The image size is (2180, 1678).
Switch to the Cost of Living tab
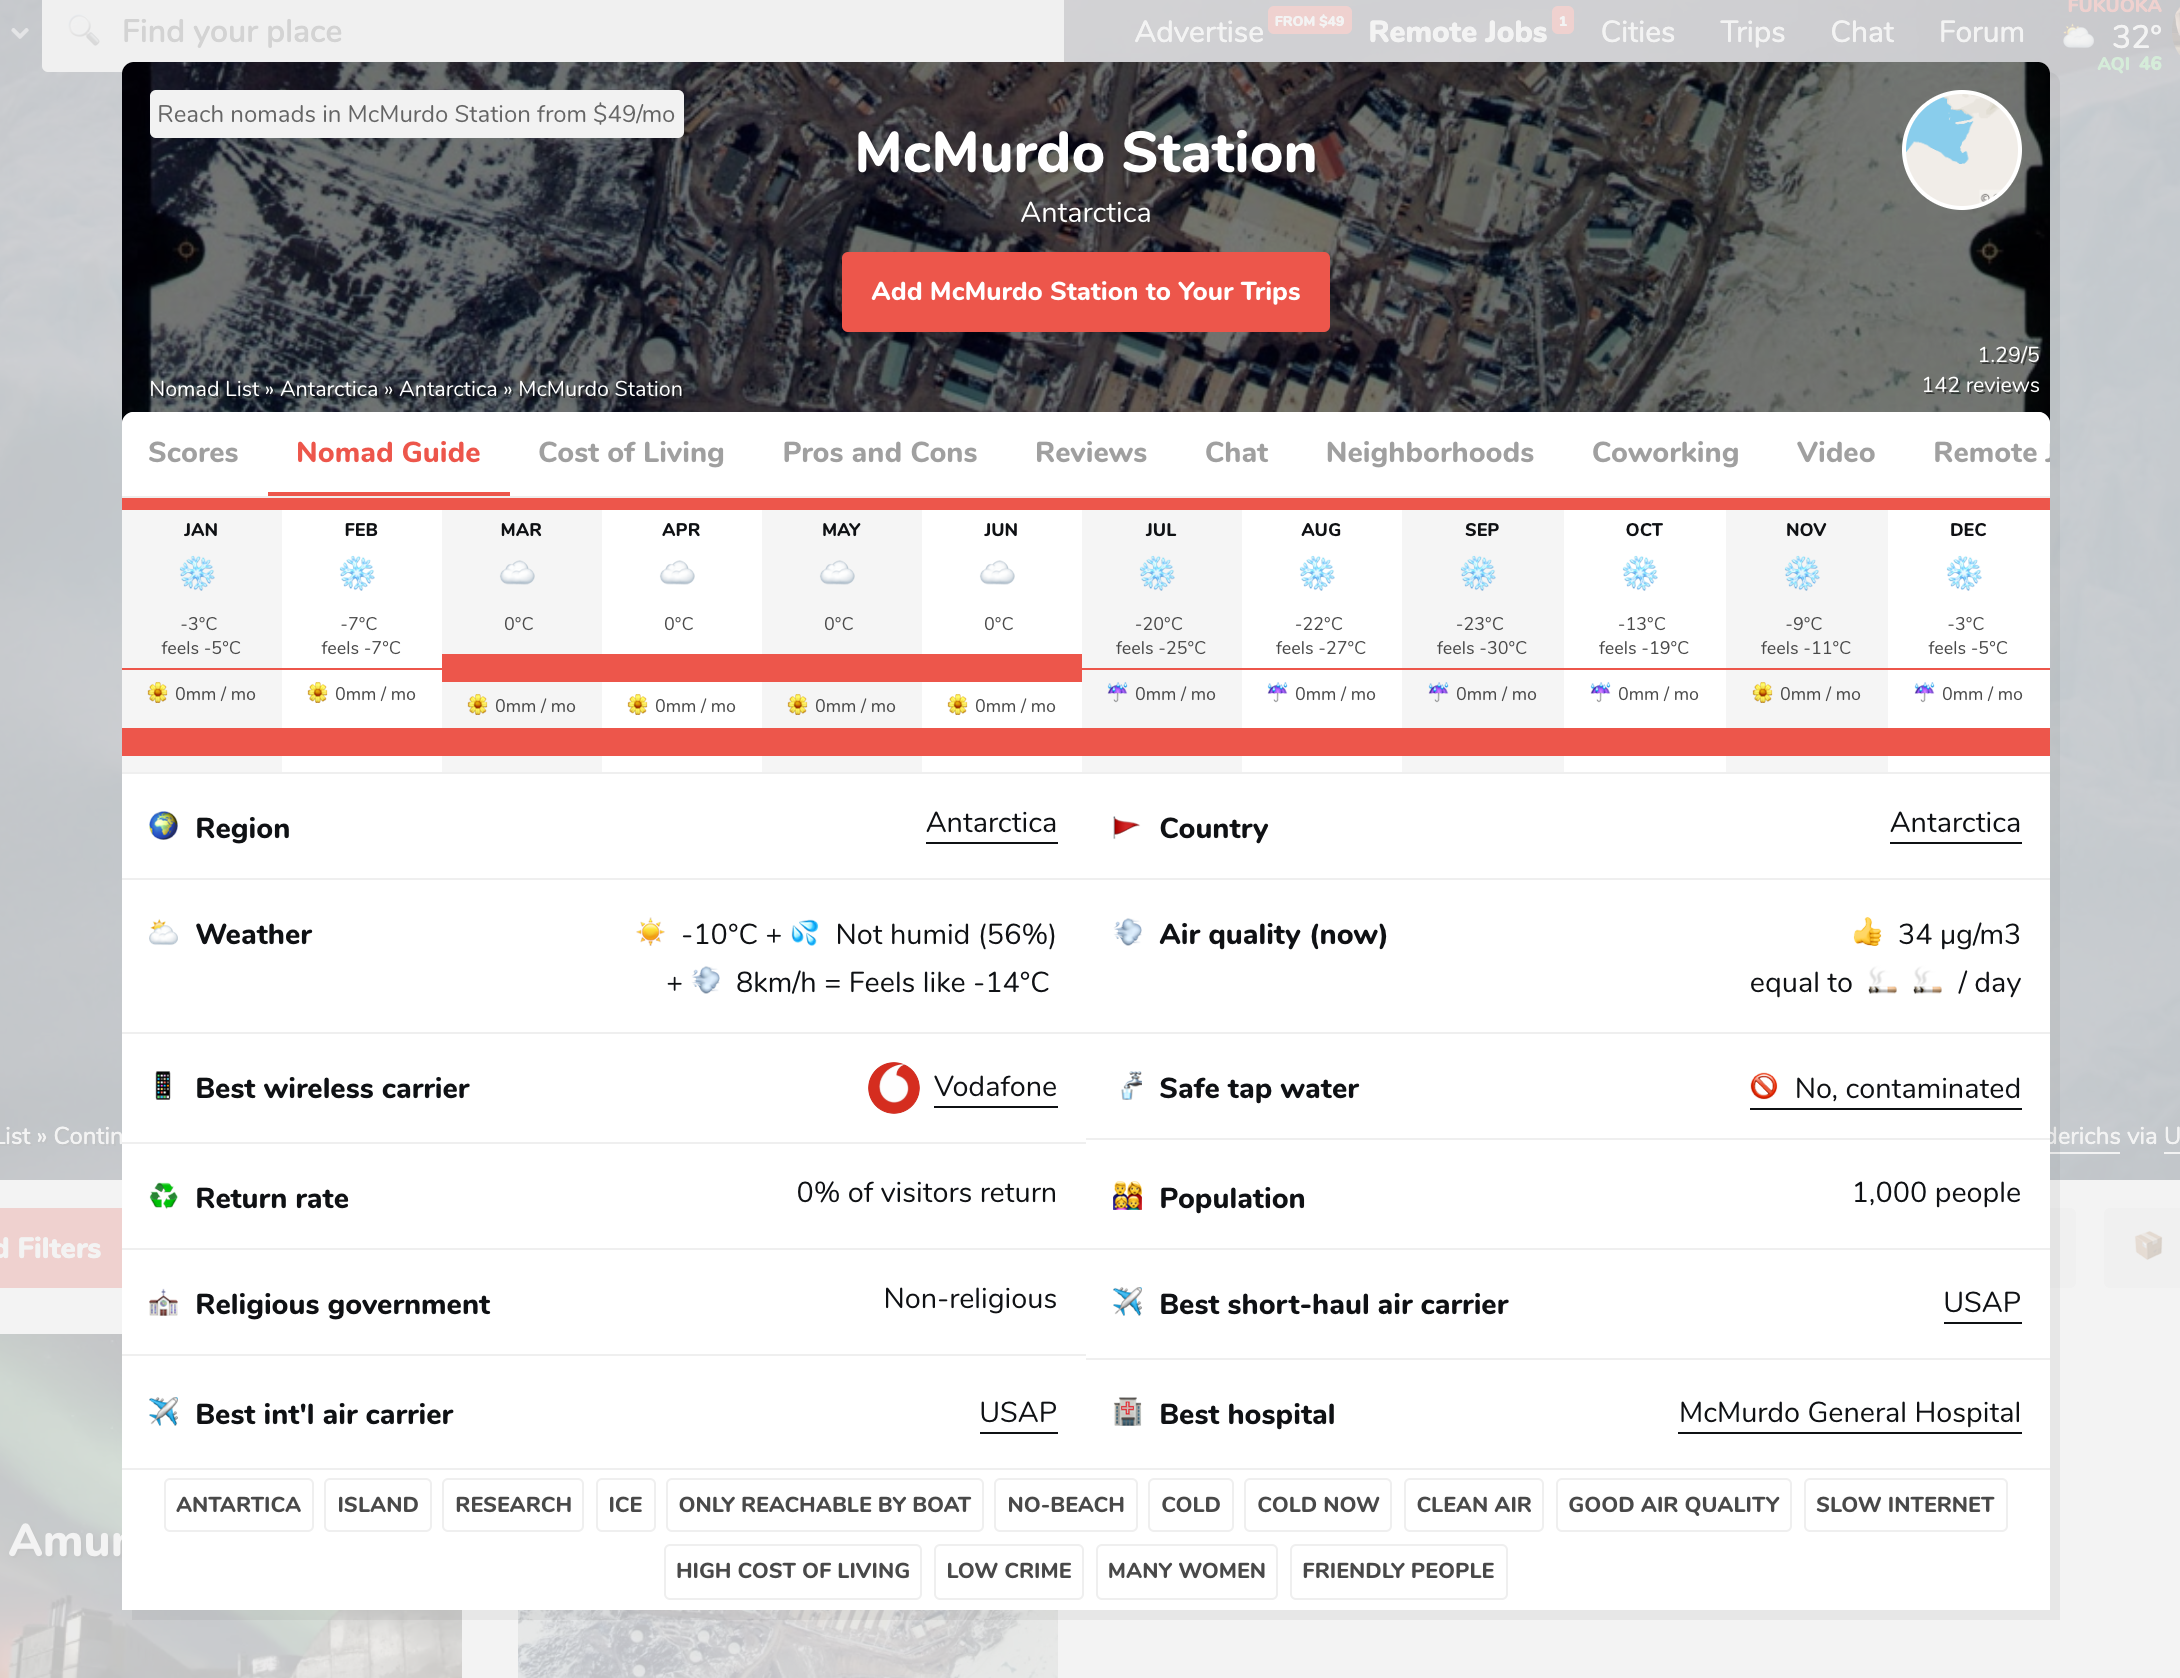click(x=631, y=453)
